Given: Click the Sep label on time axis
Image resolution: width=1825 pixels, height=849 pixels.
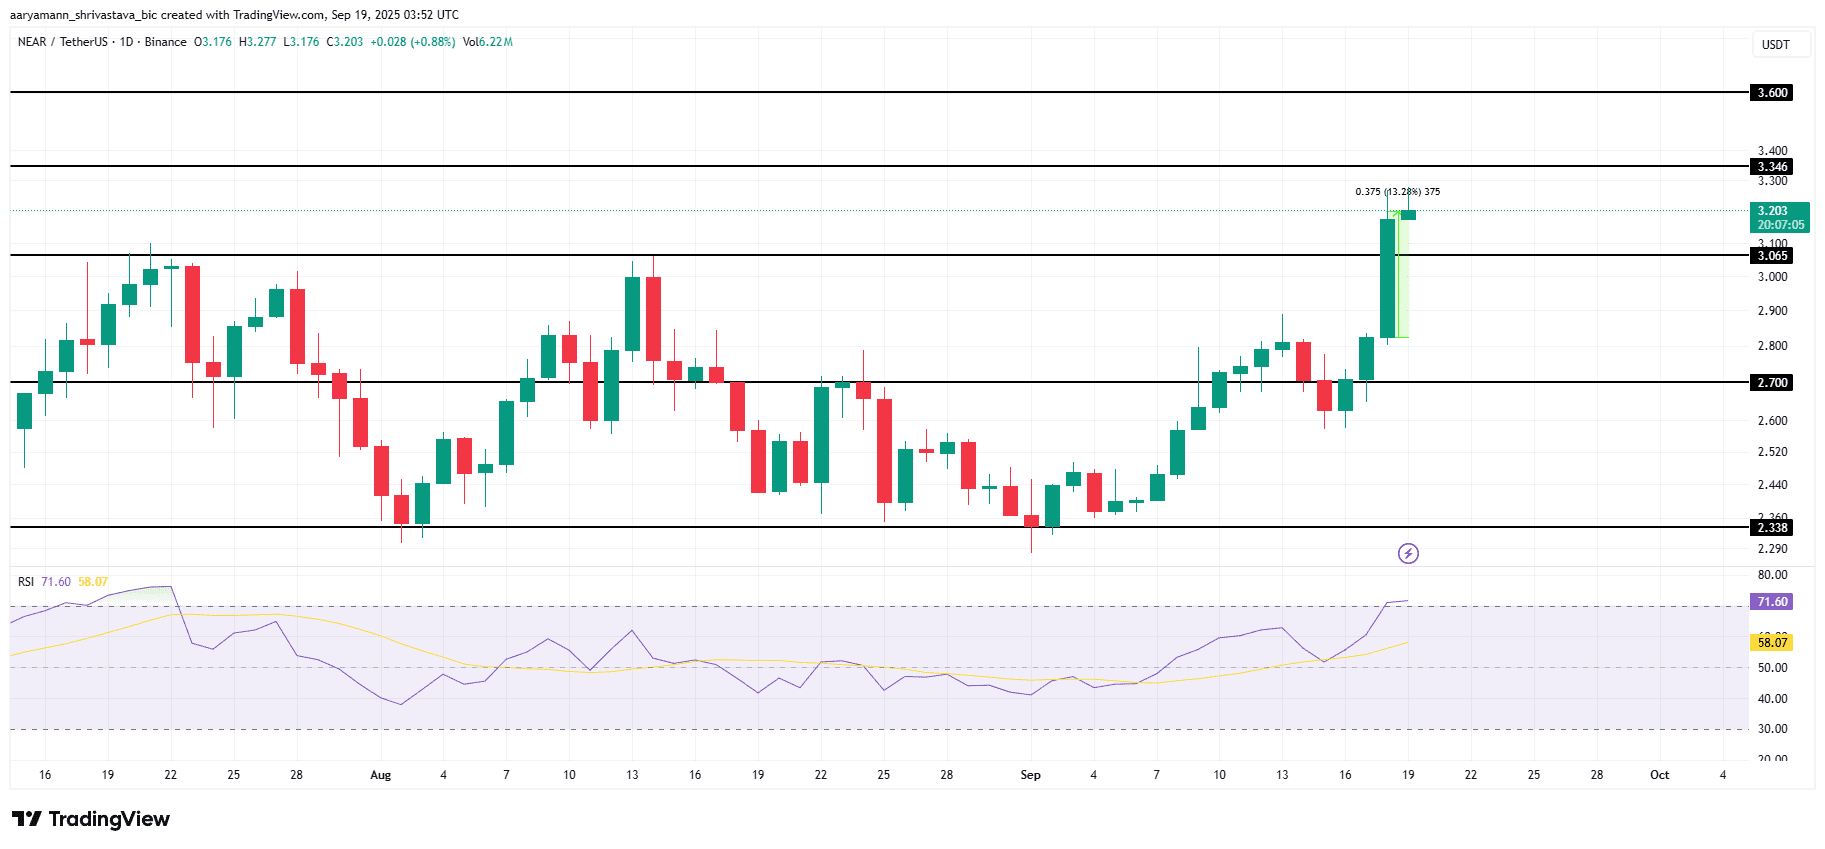Looking at the screenshot, I should (x=1030, y=775).
